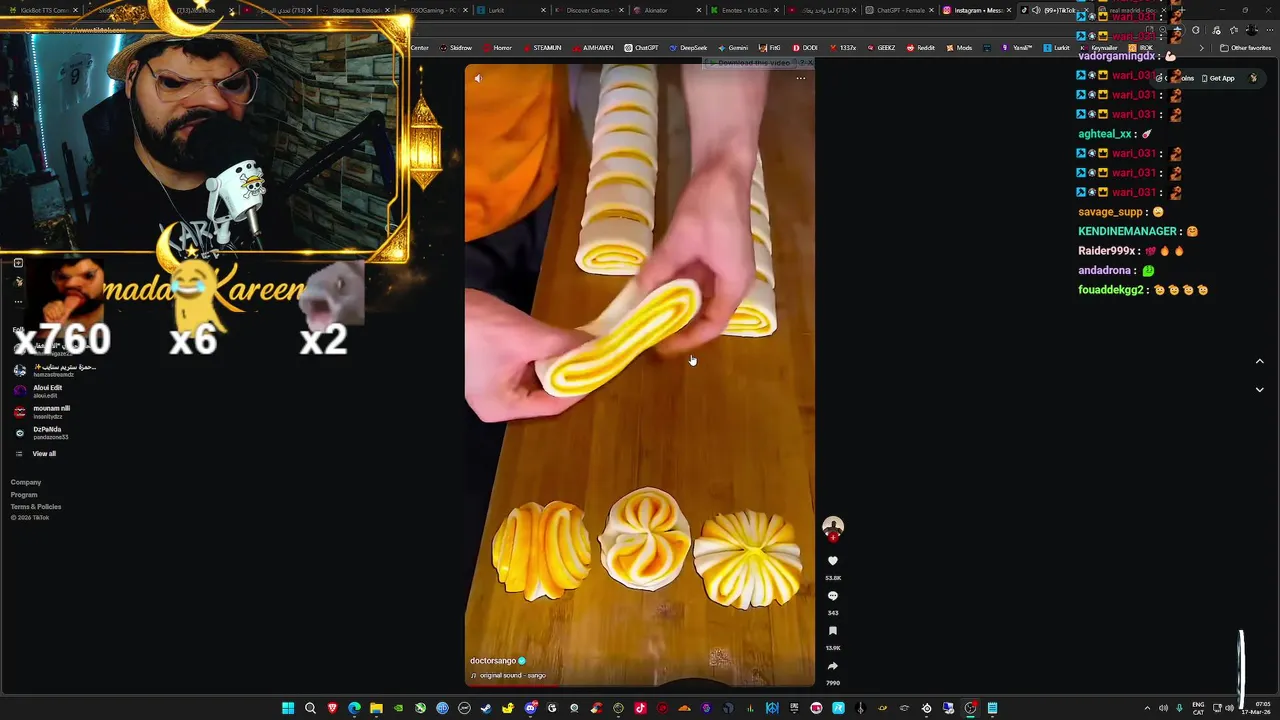The image size is (1280, 720).
Task: Switch to Emotes - Kick Dashboard tab
Action: 745,10
